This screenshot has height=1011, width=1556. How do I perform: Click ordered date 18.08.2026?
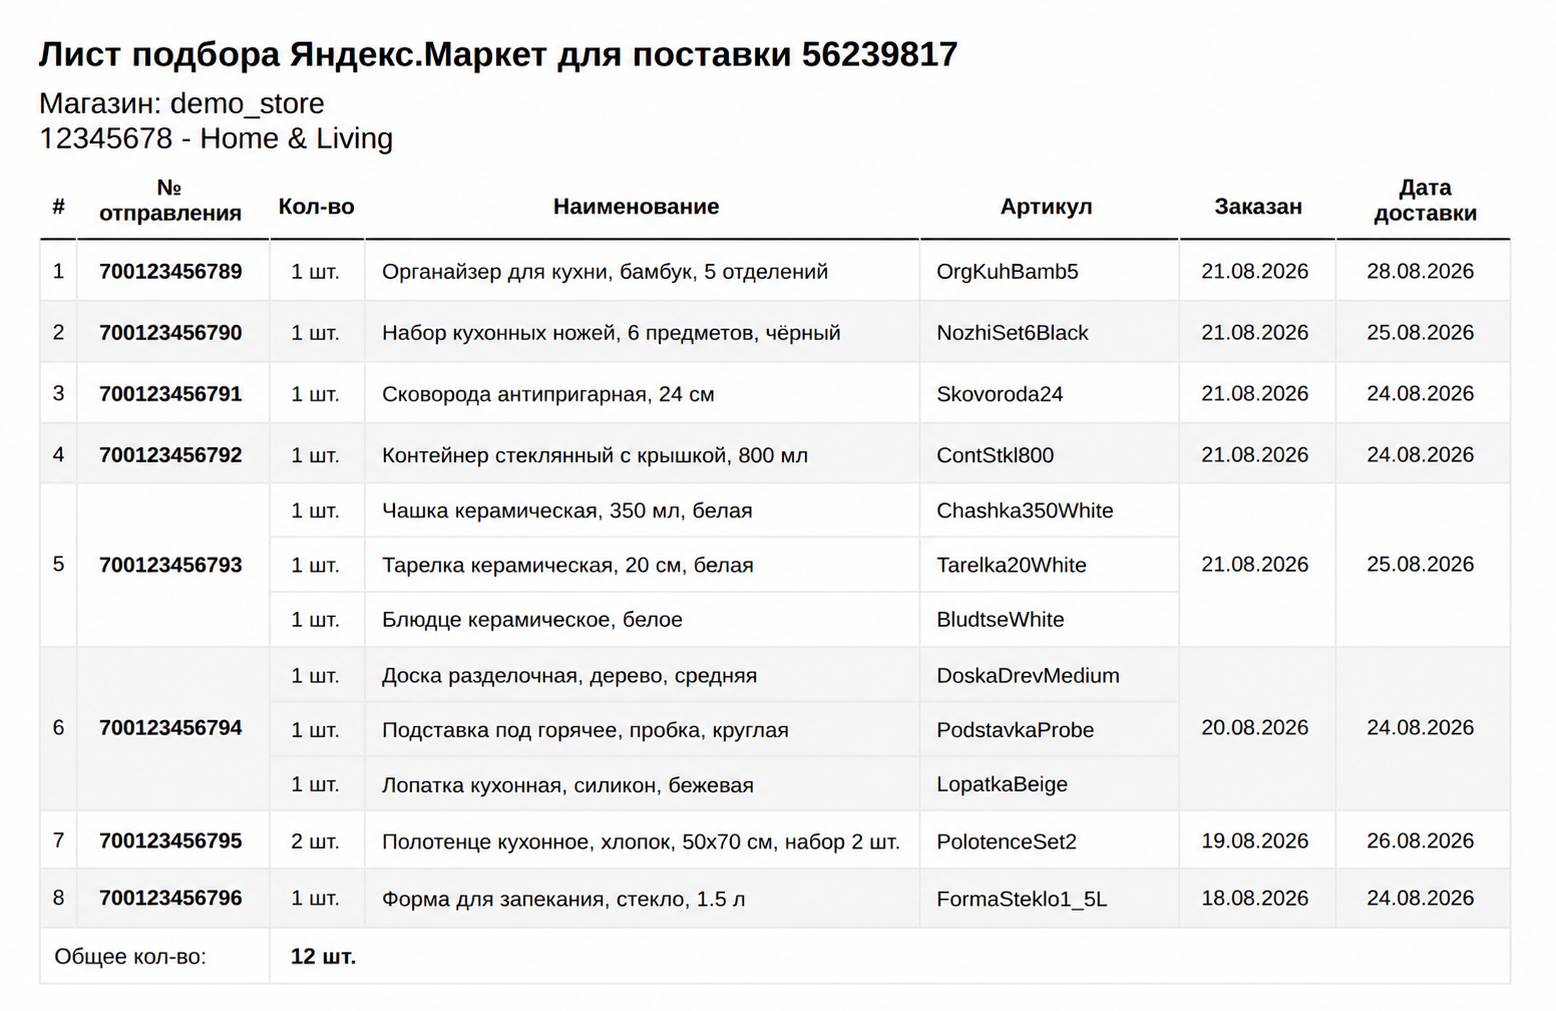(1255, 898)
